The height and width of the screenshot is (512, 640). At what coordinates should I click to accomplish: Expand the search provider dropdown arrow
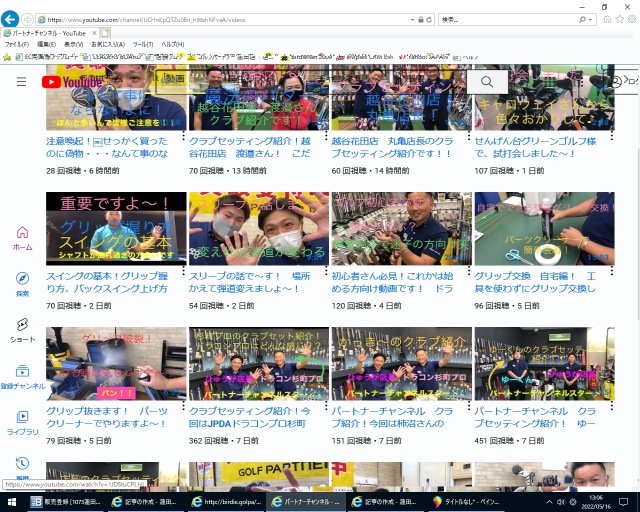(x=590, y=20)
